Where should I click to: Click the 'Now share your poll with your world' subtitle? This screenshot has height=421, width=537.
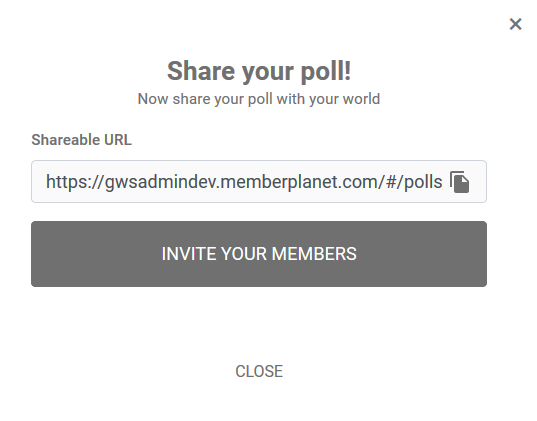click(259, 99)
